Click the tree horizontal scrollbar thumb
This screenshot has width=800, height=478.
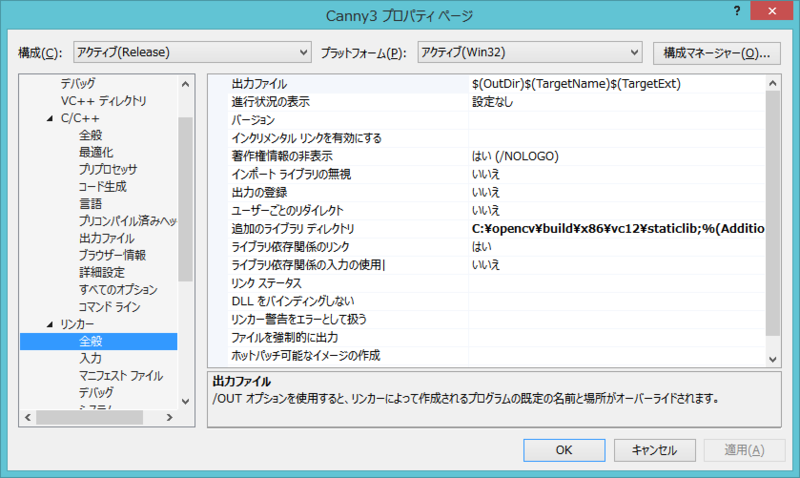tap(89, 417)
